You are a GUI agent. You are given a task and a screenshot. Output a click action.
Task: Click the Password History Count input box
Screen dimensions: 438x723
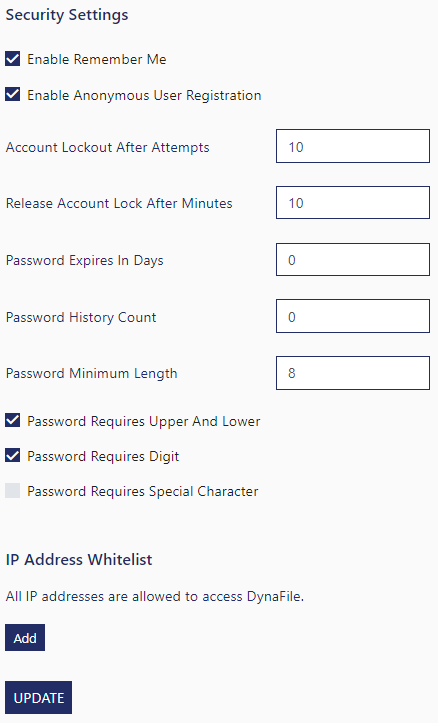pos(353,316)
